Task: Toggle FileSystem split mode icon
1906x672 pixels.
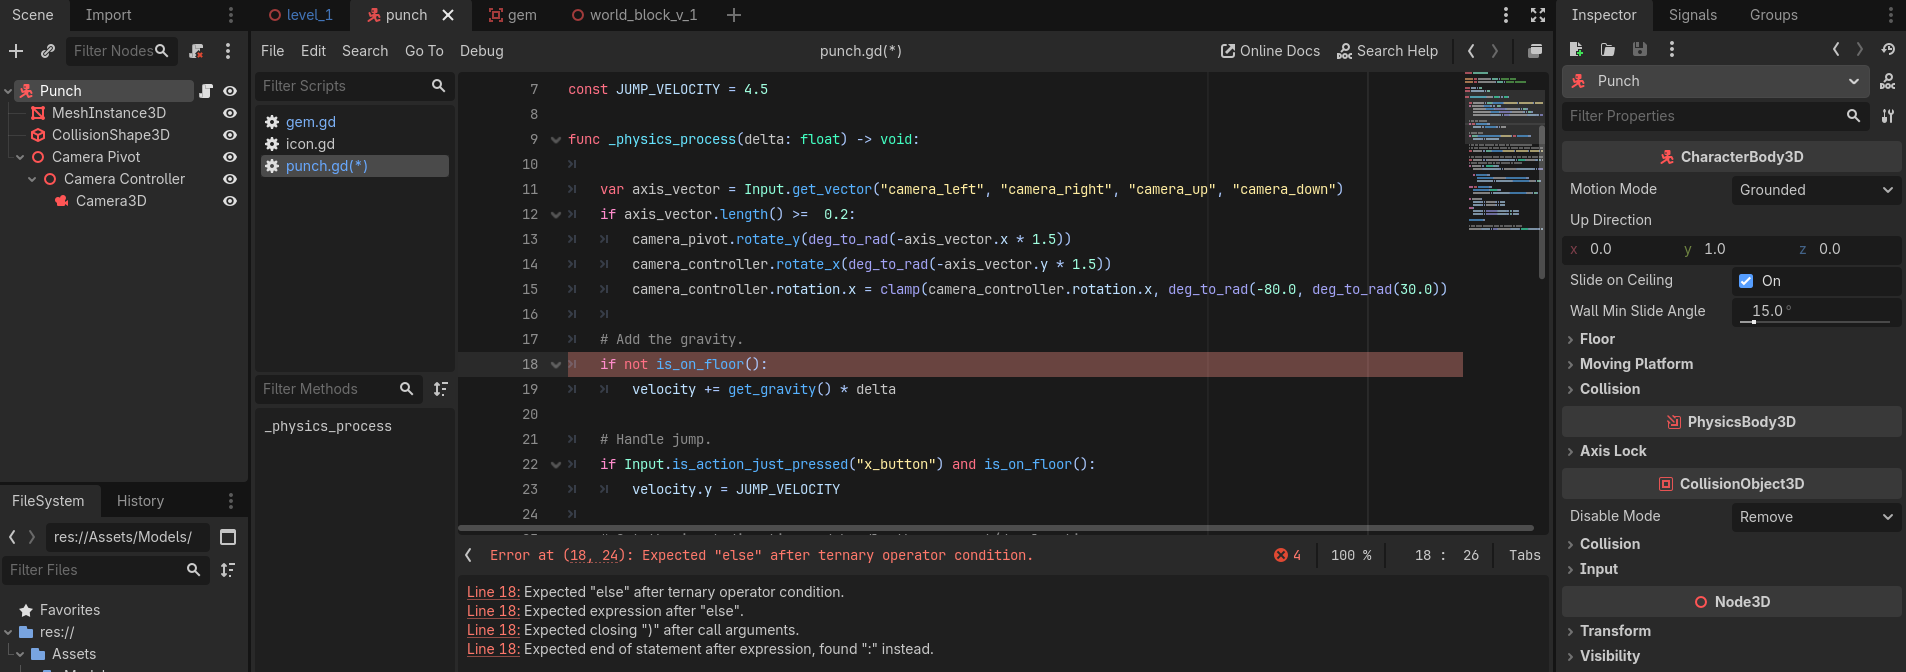Action: [x=228, y=537]
